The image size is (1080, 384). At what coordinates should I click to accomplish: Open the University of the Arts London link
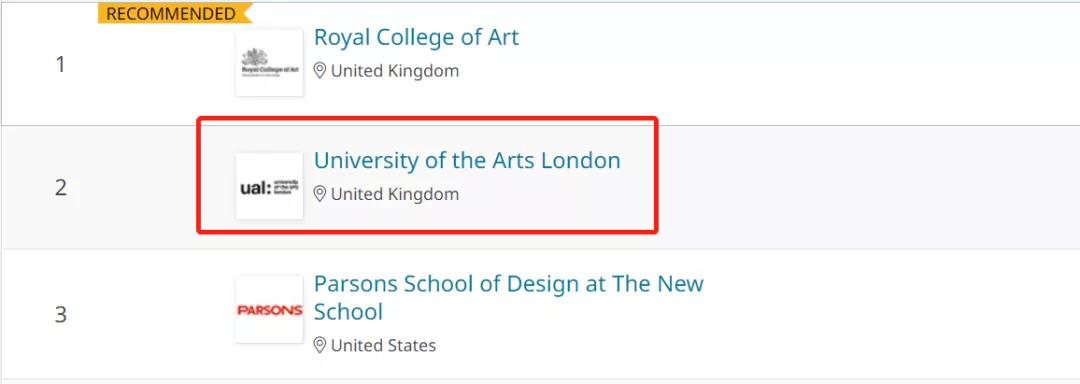tap(467, 160)
